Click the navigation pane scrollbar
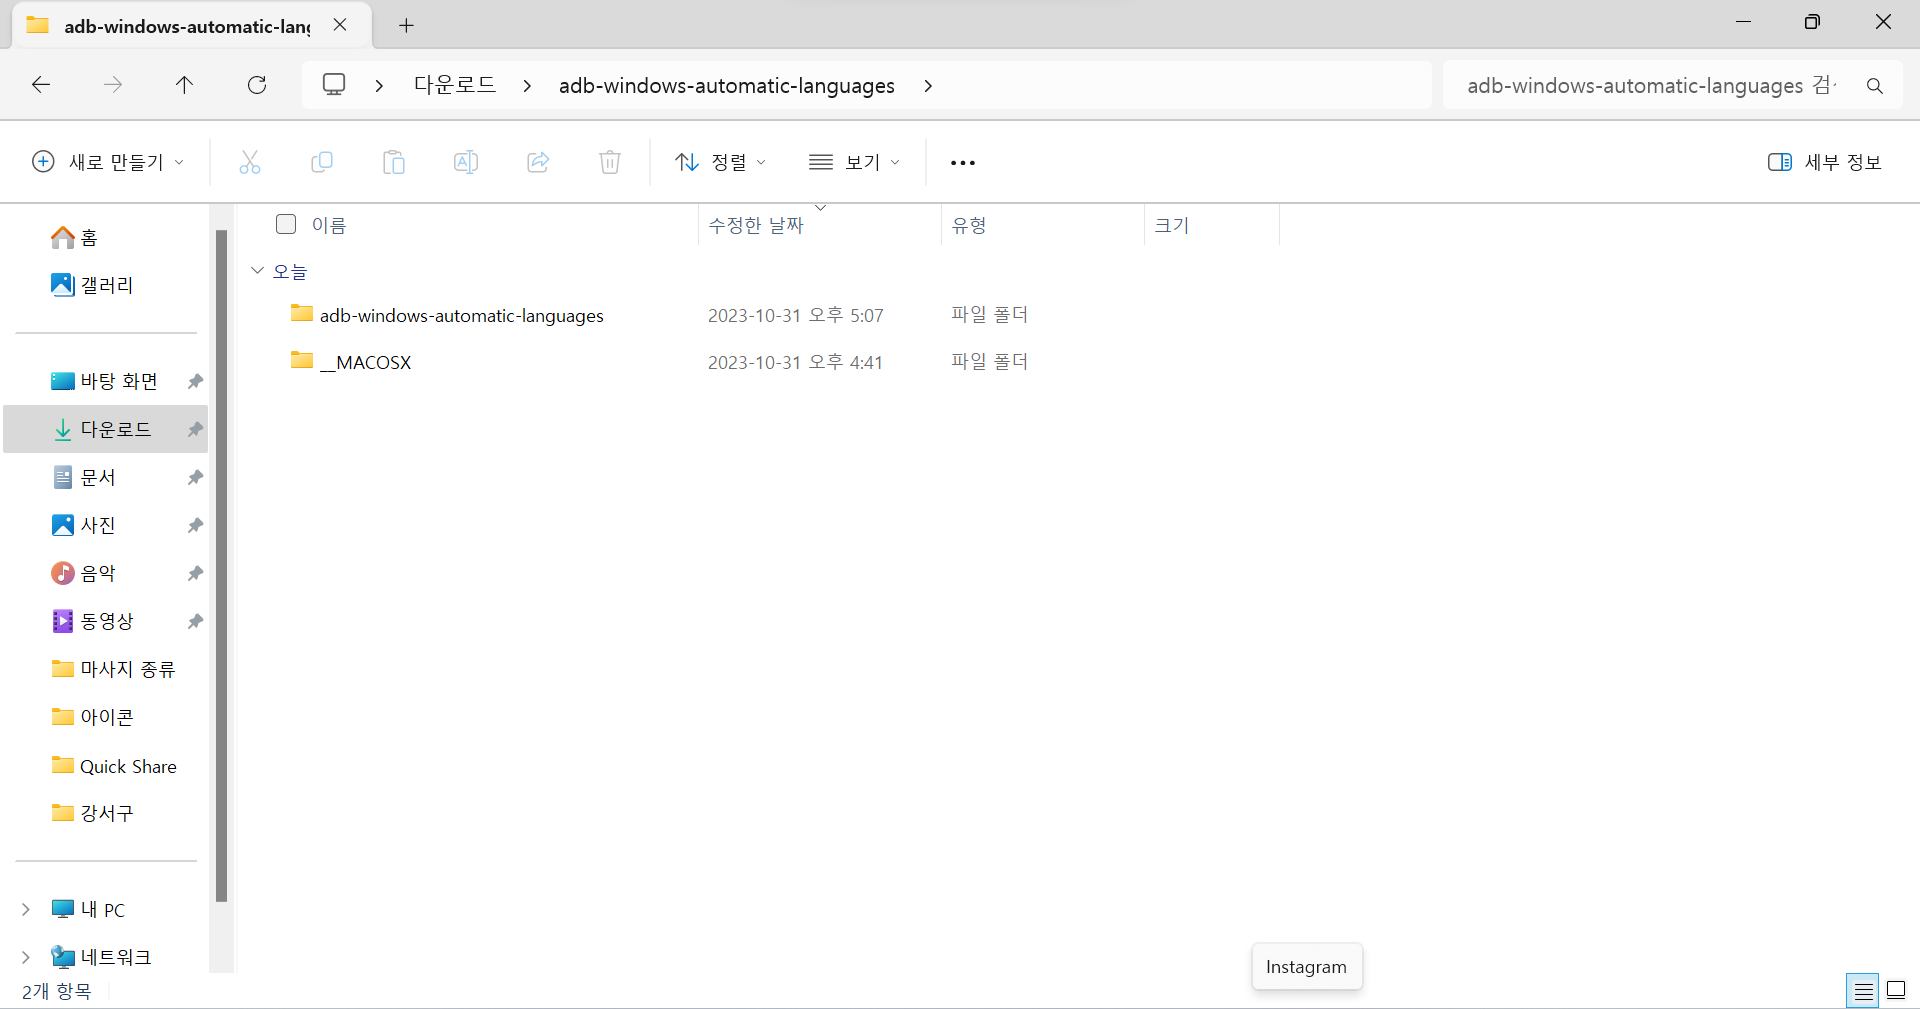This screenshot has height=1009, width=1920. click(221, 565)
